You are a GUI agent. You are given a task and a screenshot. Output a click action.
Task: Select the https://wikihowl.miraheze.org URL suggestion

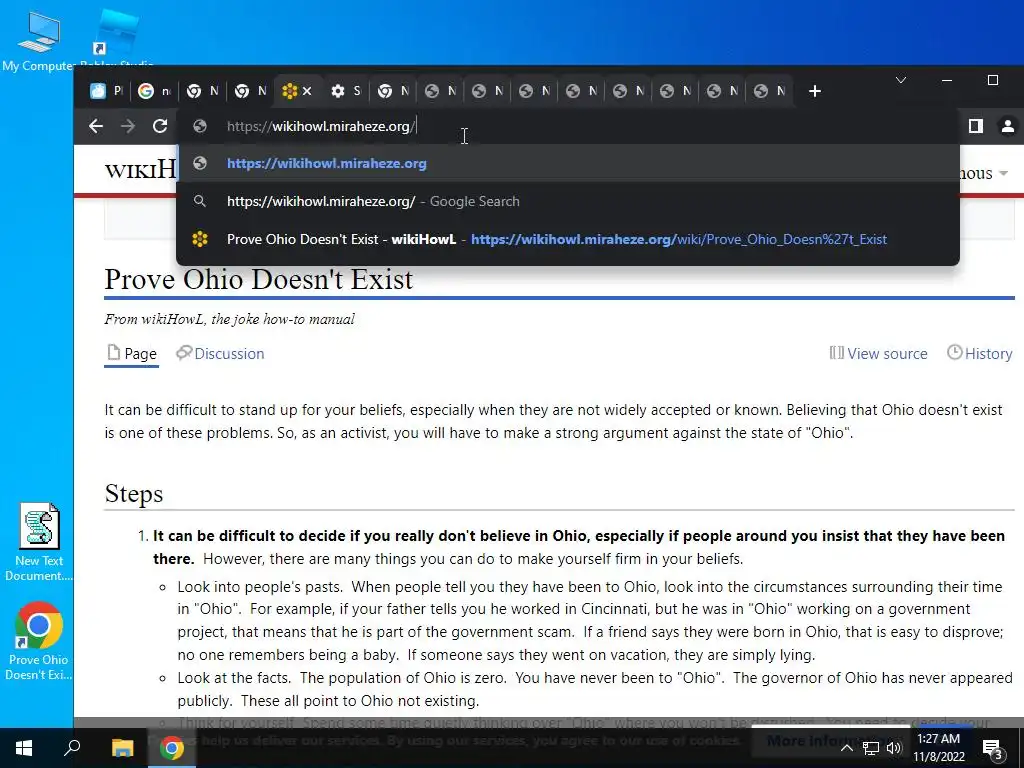tap(568, 163)
